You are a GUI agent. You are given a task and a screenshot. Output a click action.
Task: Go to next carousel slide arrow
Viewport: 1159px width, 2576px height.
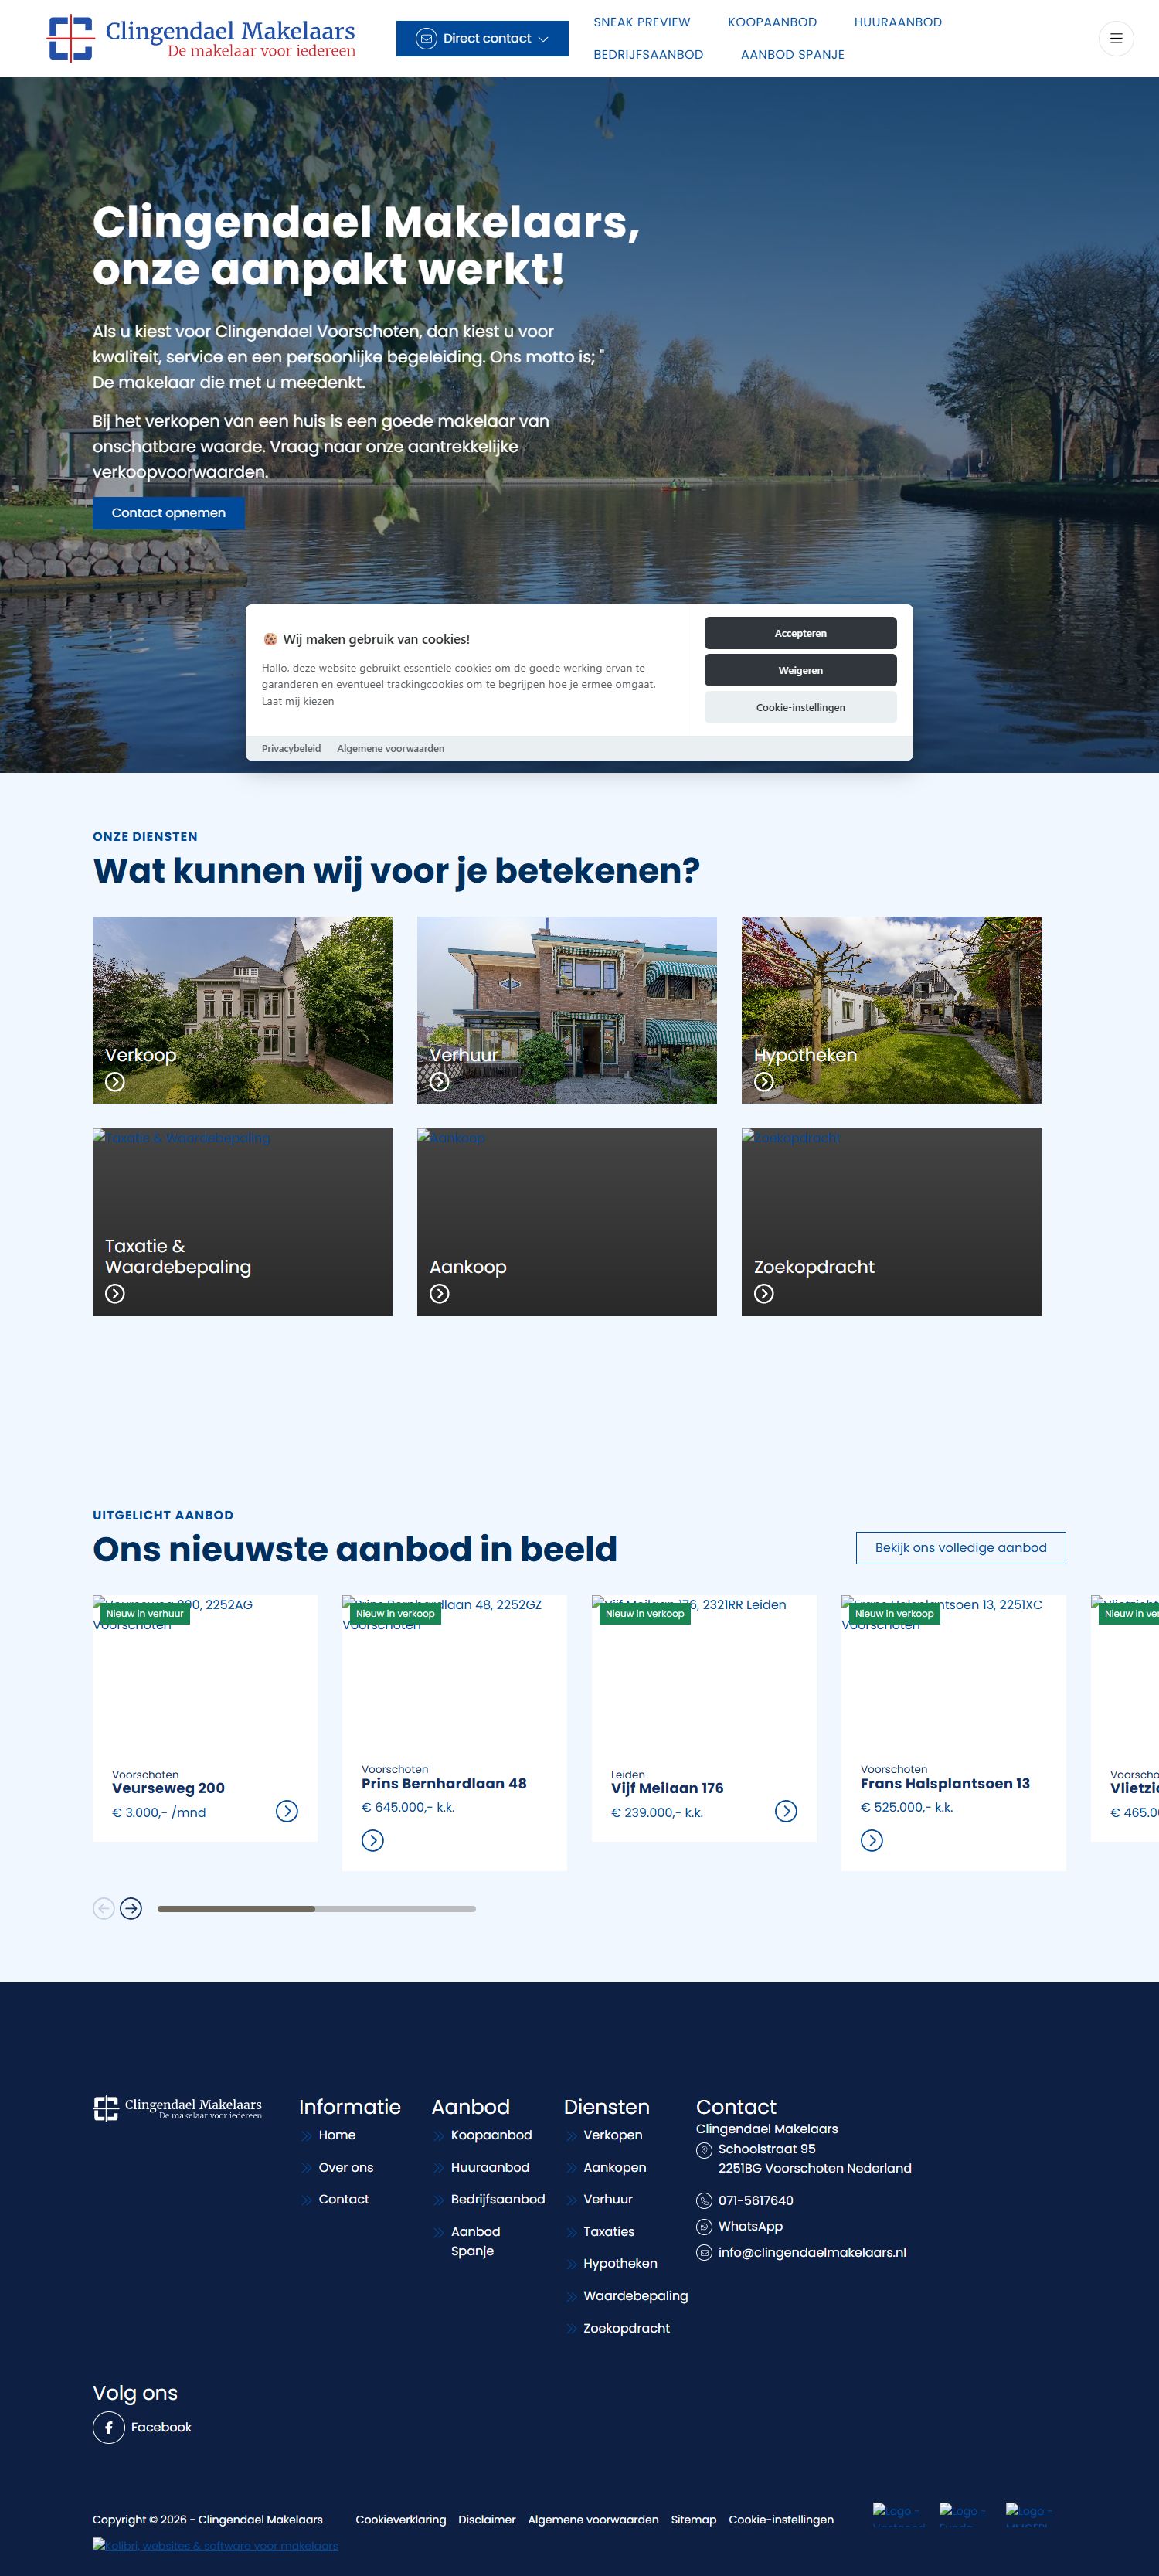(131, 1909)
